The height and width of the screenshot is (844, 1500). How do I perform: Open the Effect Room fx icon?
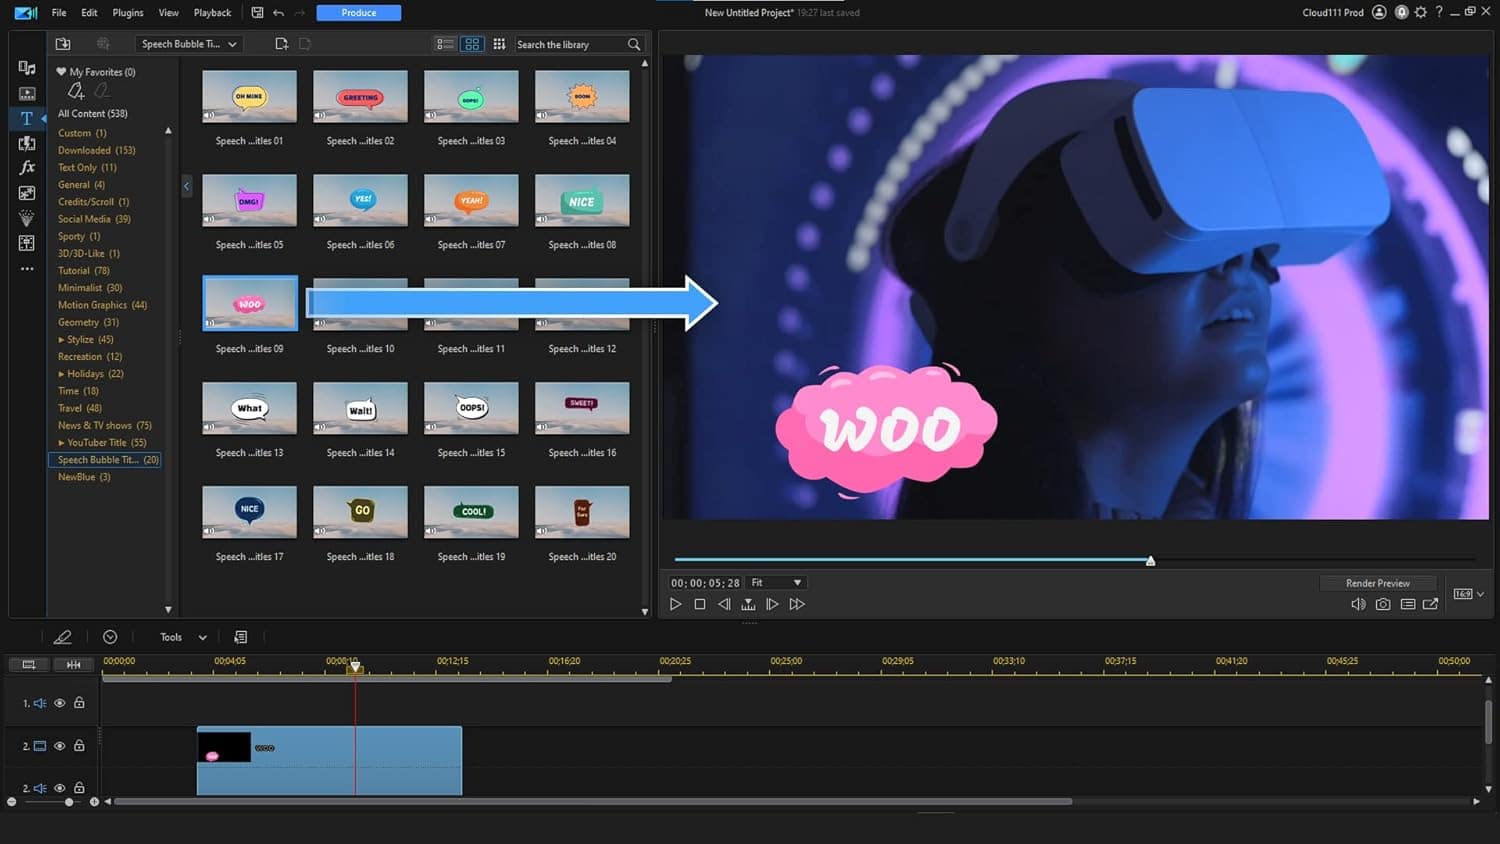[27, 167]
